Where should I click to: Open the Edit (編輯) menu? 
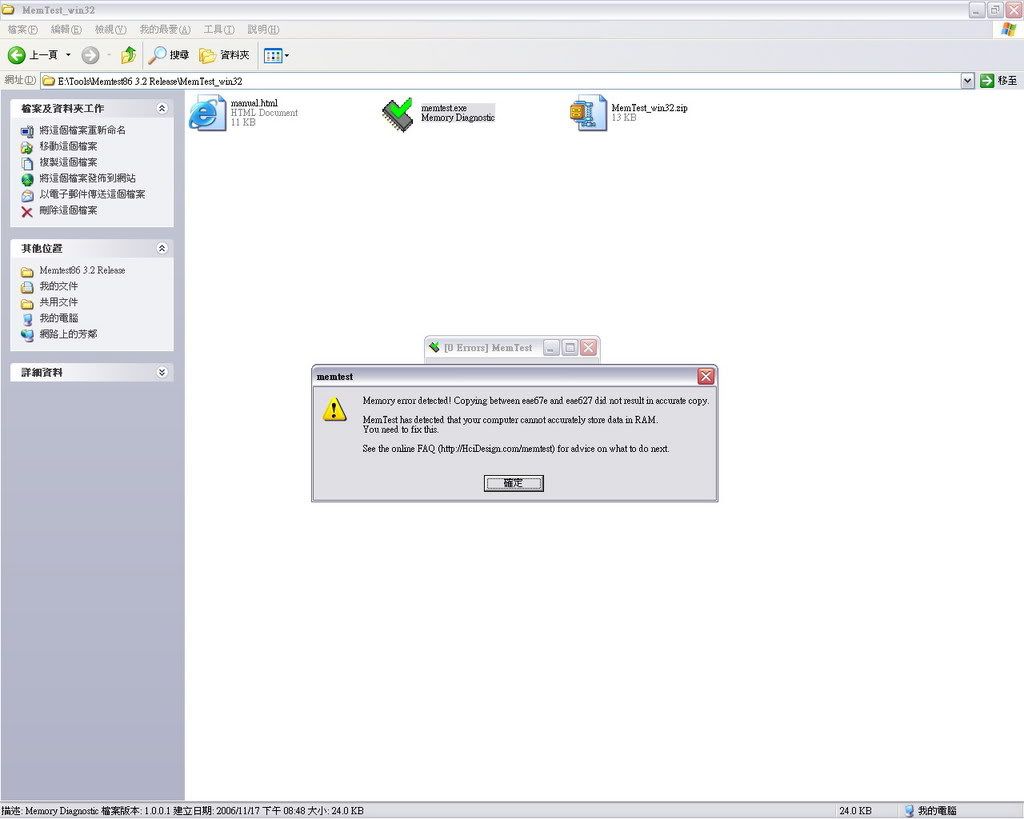coord(67,29)
